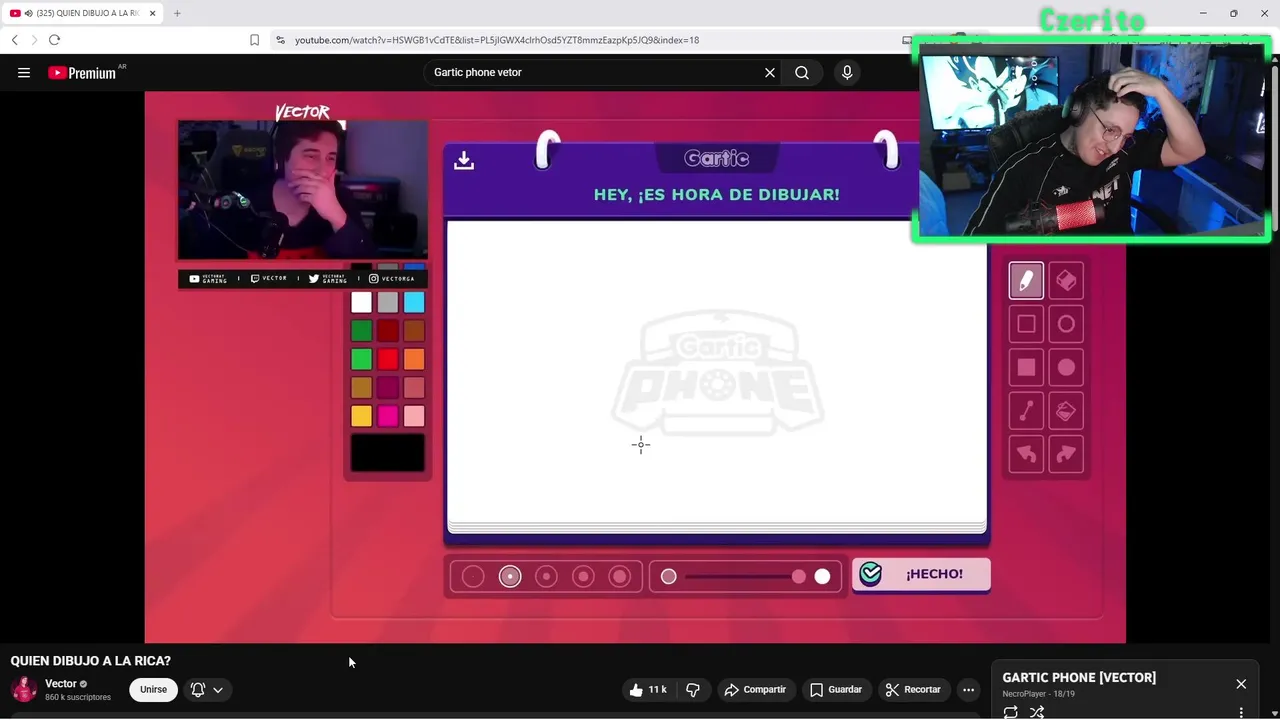This screenshot has height=720, width=1280.
Task: Select the straight line tool
Action: [1026, 411]
